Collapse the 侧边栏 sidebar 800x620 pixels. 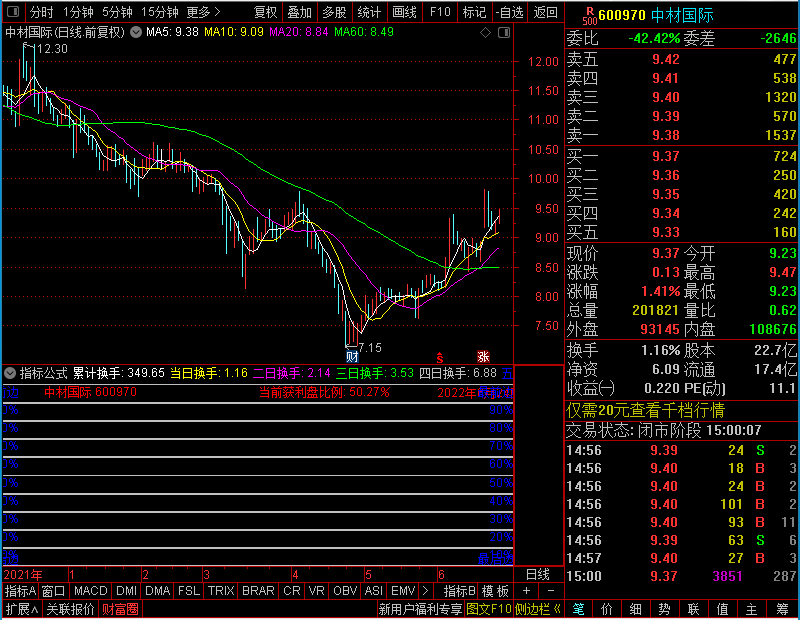click(x=538, y=609)
